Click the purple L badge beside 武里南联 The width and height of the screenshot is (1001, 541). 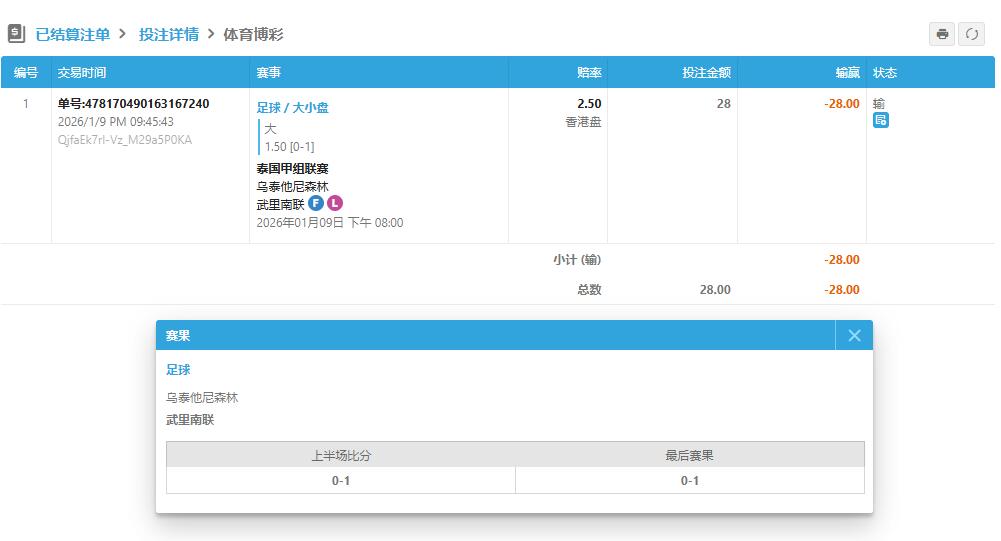(x=335, y=203)
